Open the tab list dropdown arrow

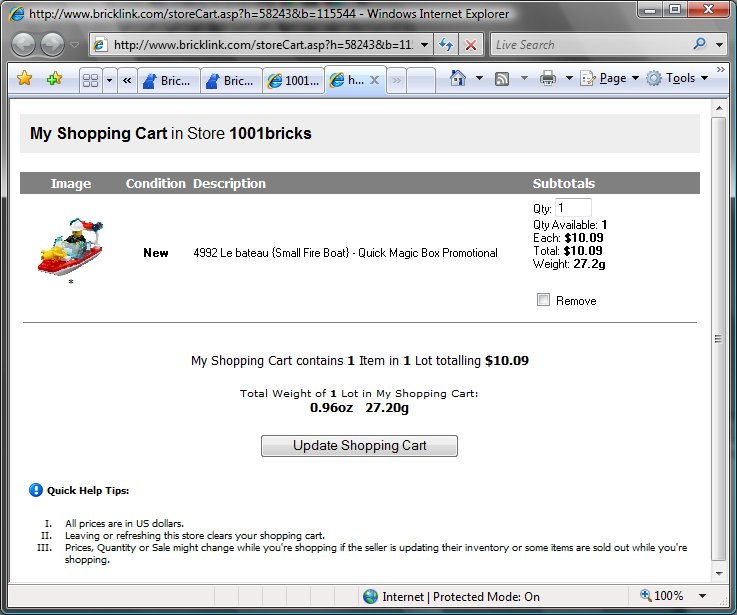(x=109, y=80)
